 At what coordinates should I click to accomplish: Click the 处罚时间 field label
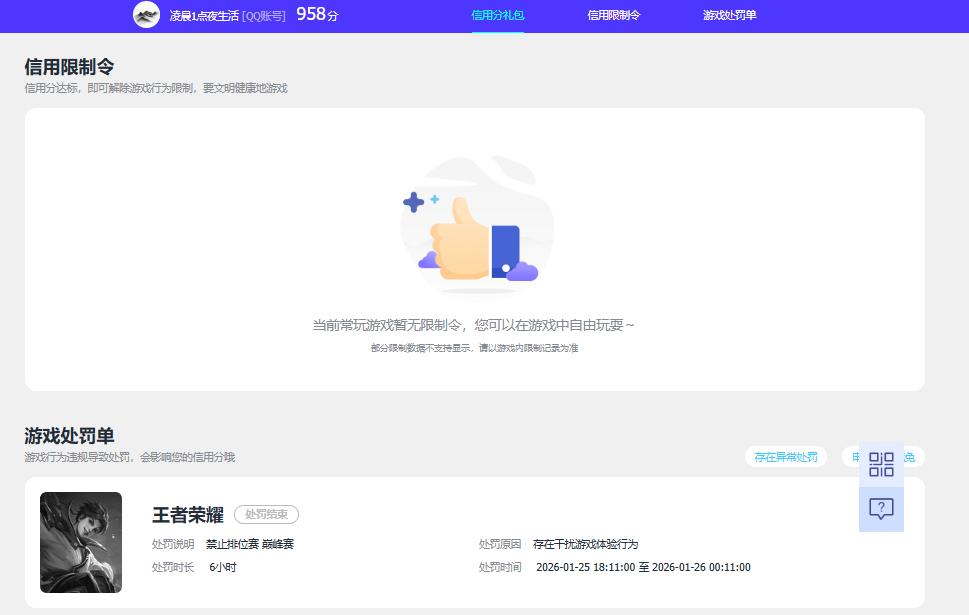pos(500,567)
